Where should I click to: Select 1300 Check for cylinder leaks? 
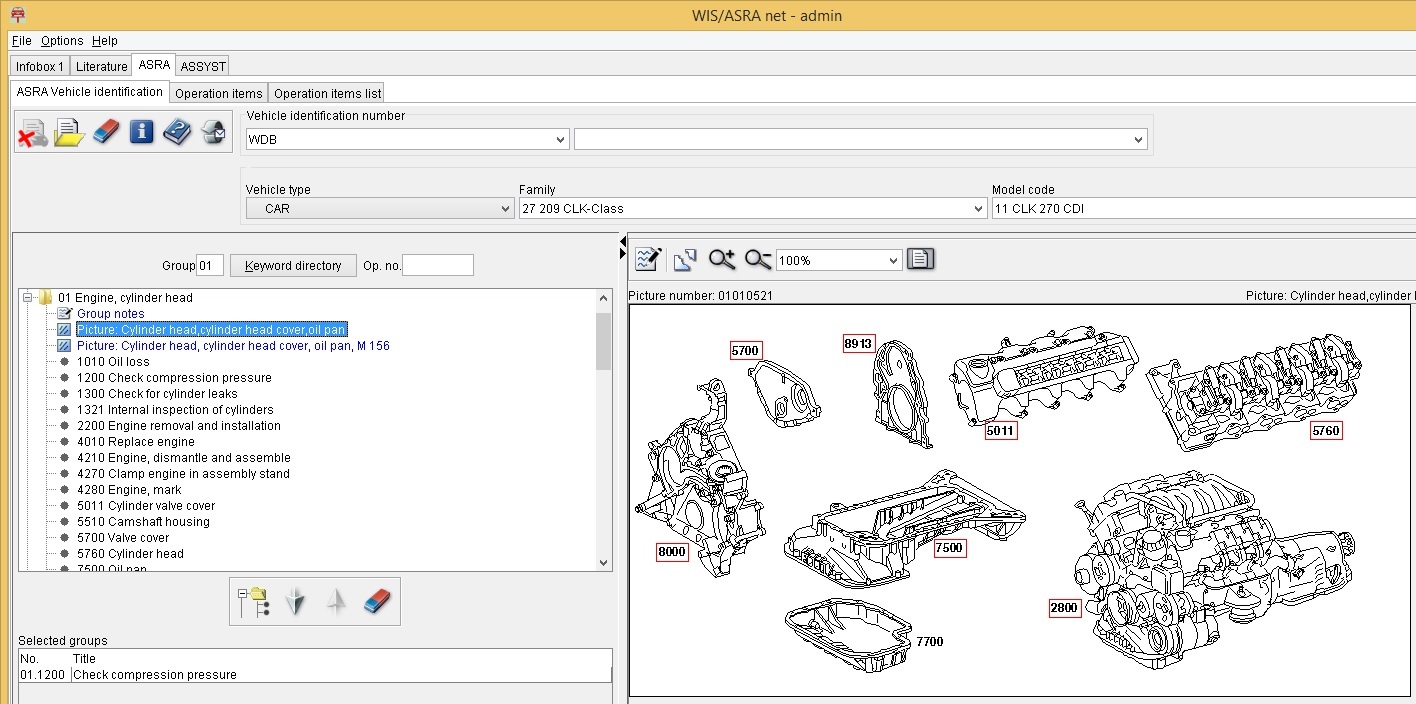click(157, 393)
